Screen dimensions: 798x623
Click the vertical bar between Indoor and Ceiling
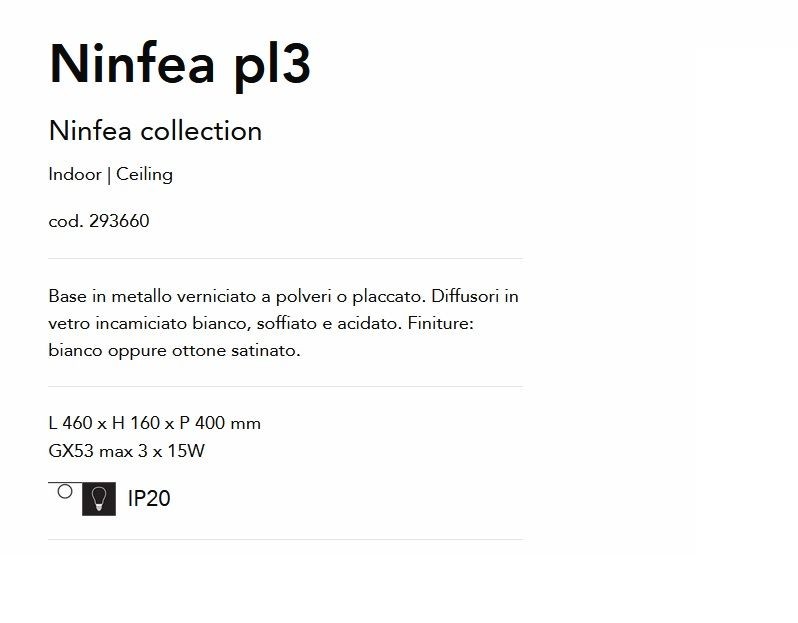click(109, 176)
